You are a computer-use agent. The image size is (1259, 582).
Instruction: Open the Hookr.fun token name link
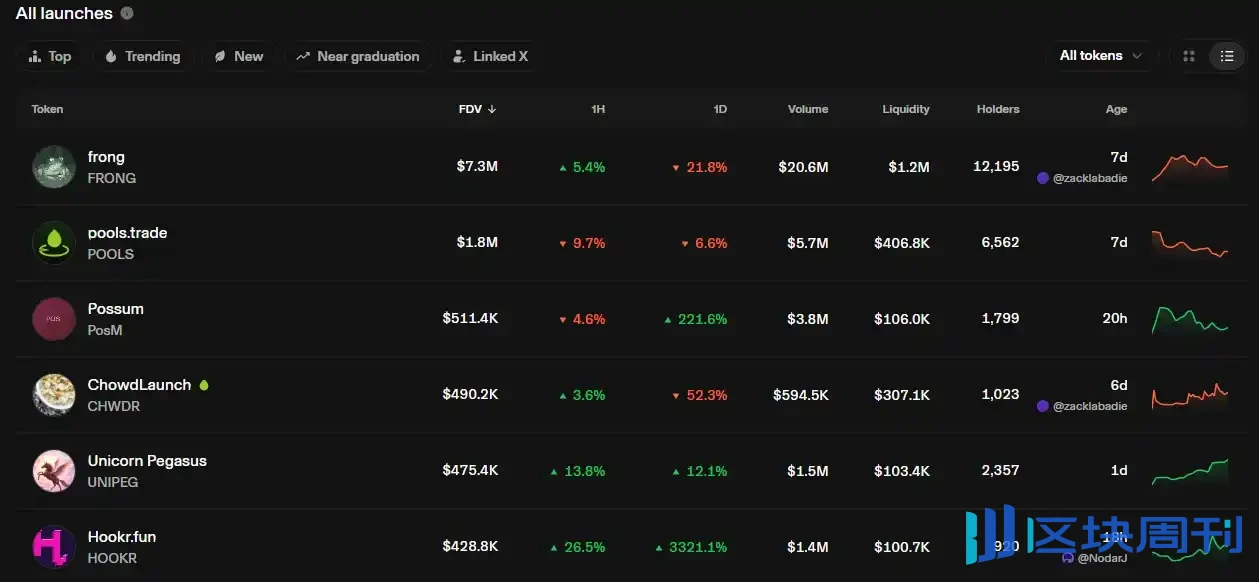coord(121,537)
